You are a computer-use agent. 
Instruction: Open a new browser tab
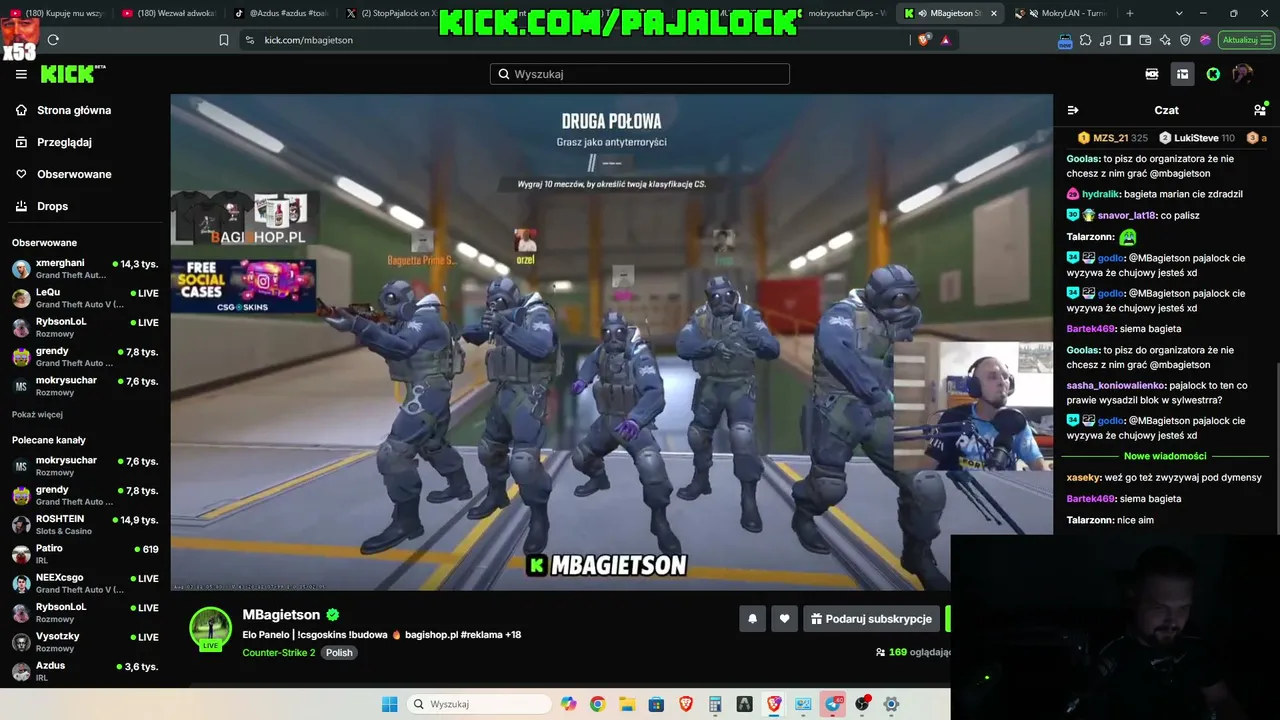point(1130,13)
